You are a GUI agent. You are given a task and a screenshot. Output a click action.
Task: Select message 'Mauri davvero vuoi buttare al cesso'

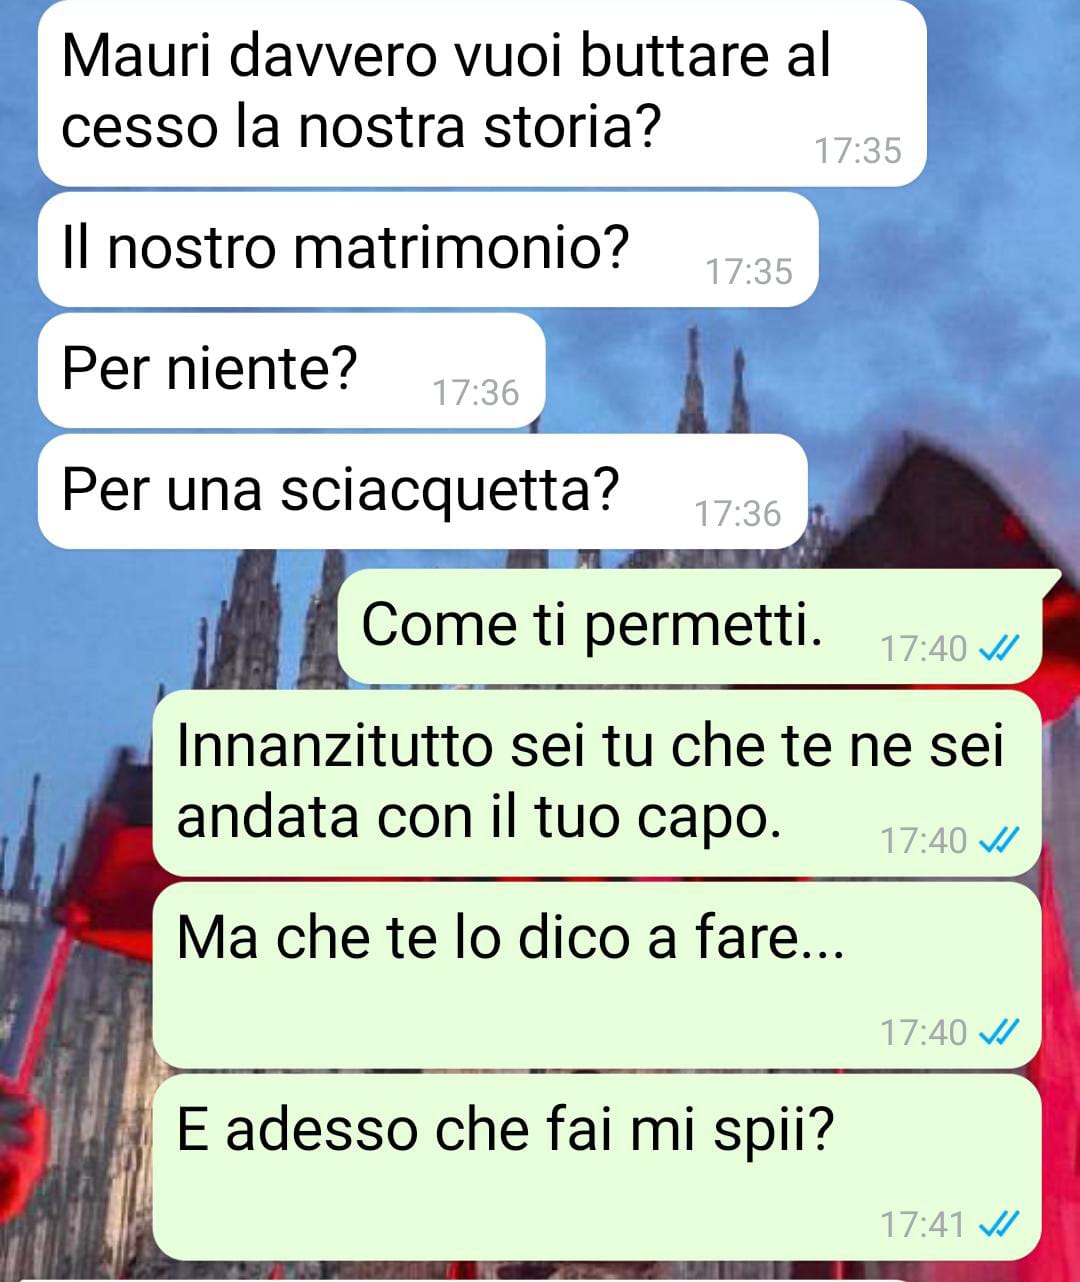pyautogui.click(x=482, y=93)
